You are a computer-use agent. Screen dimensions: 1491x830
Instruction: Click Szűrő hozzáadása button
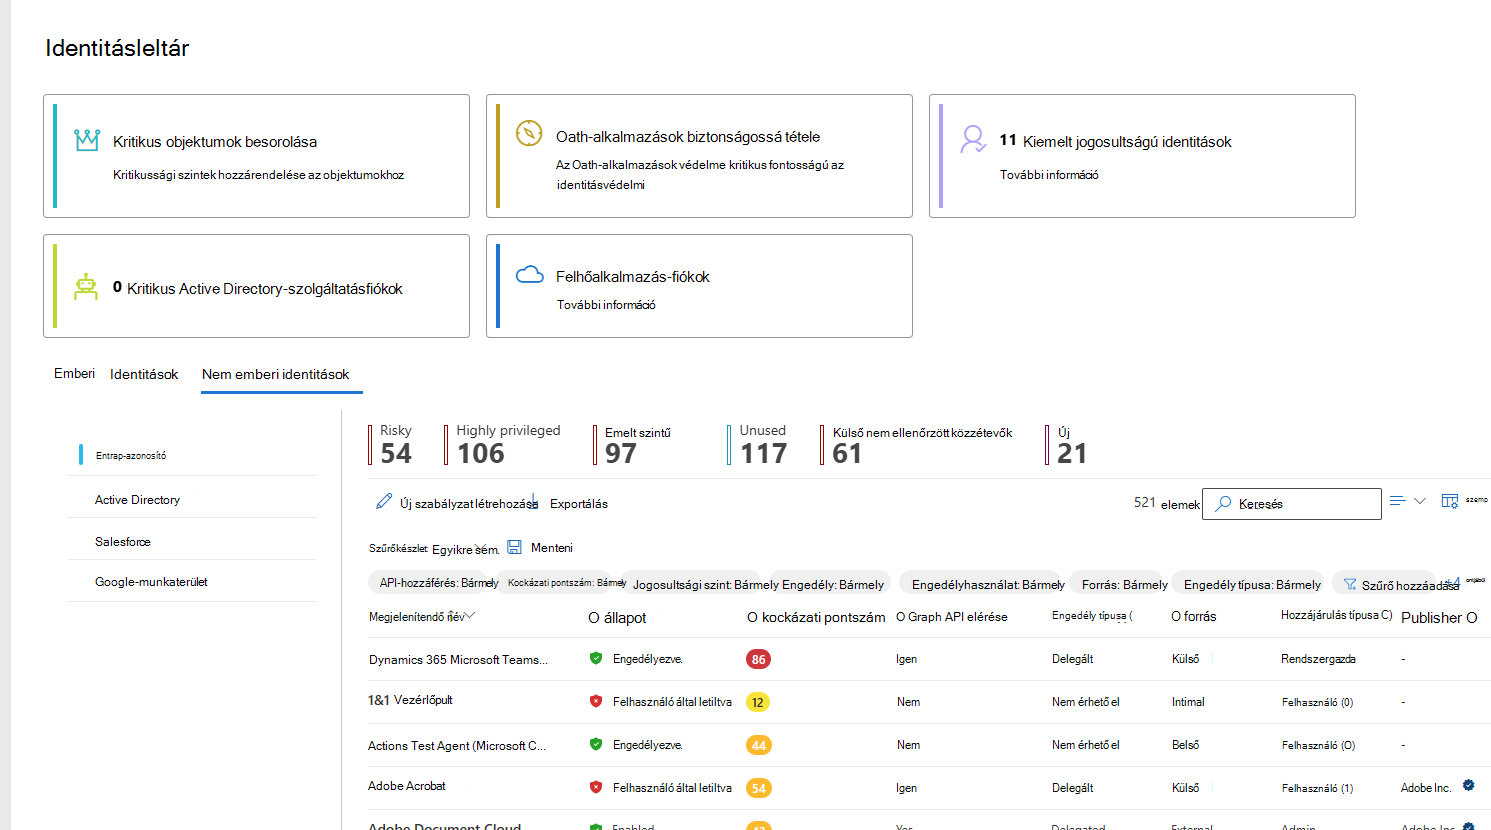pyautogui.click(x=1400, y=585)
